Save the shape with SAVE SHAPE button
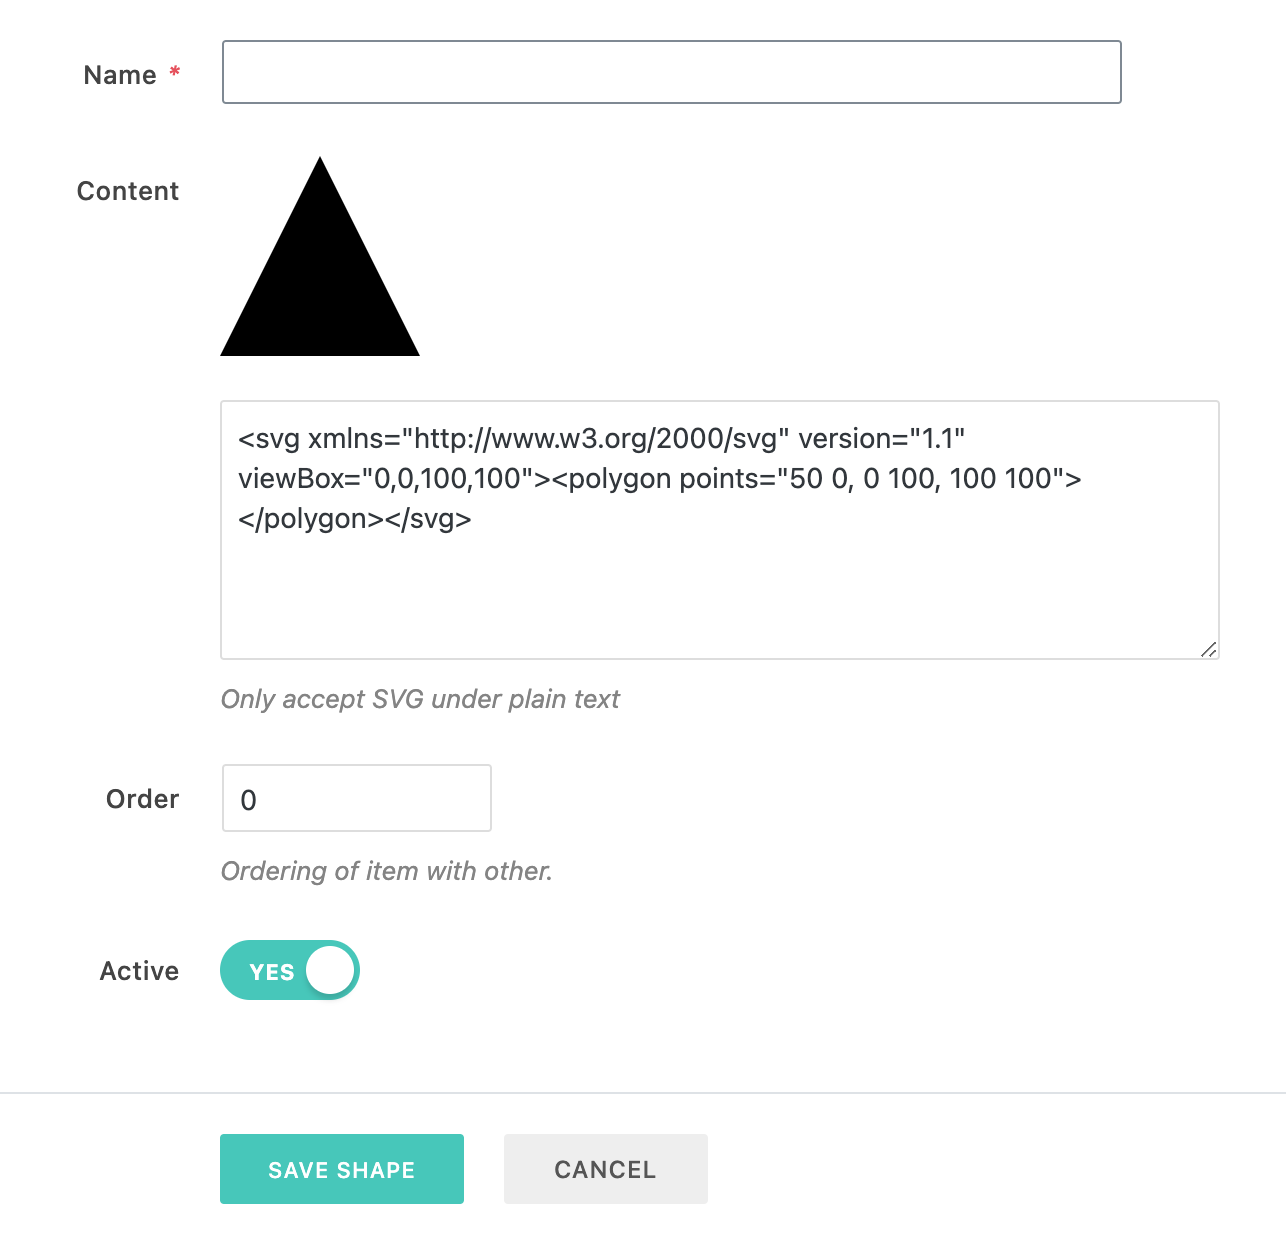The height and width of the screenshot is (1254, 1286). (x=342, y=1169)
